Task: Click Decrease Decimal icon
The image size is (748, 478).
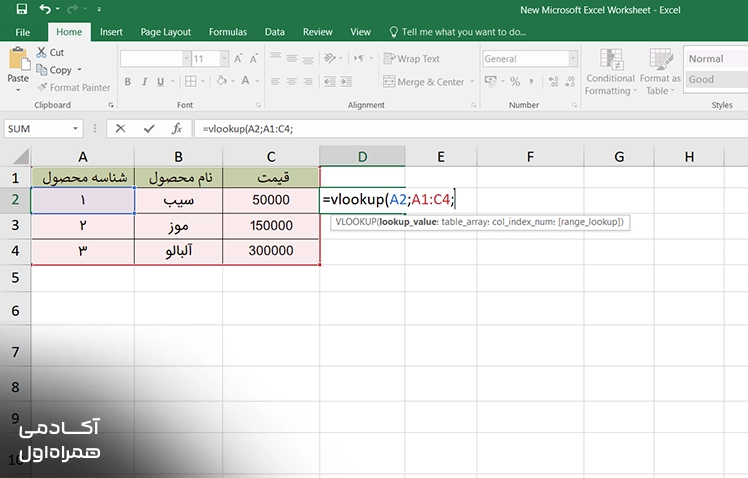Action: (x=570, y=82)
